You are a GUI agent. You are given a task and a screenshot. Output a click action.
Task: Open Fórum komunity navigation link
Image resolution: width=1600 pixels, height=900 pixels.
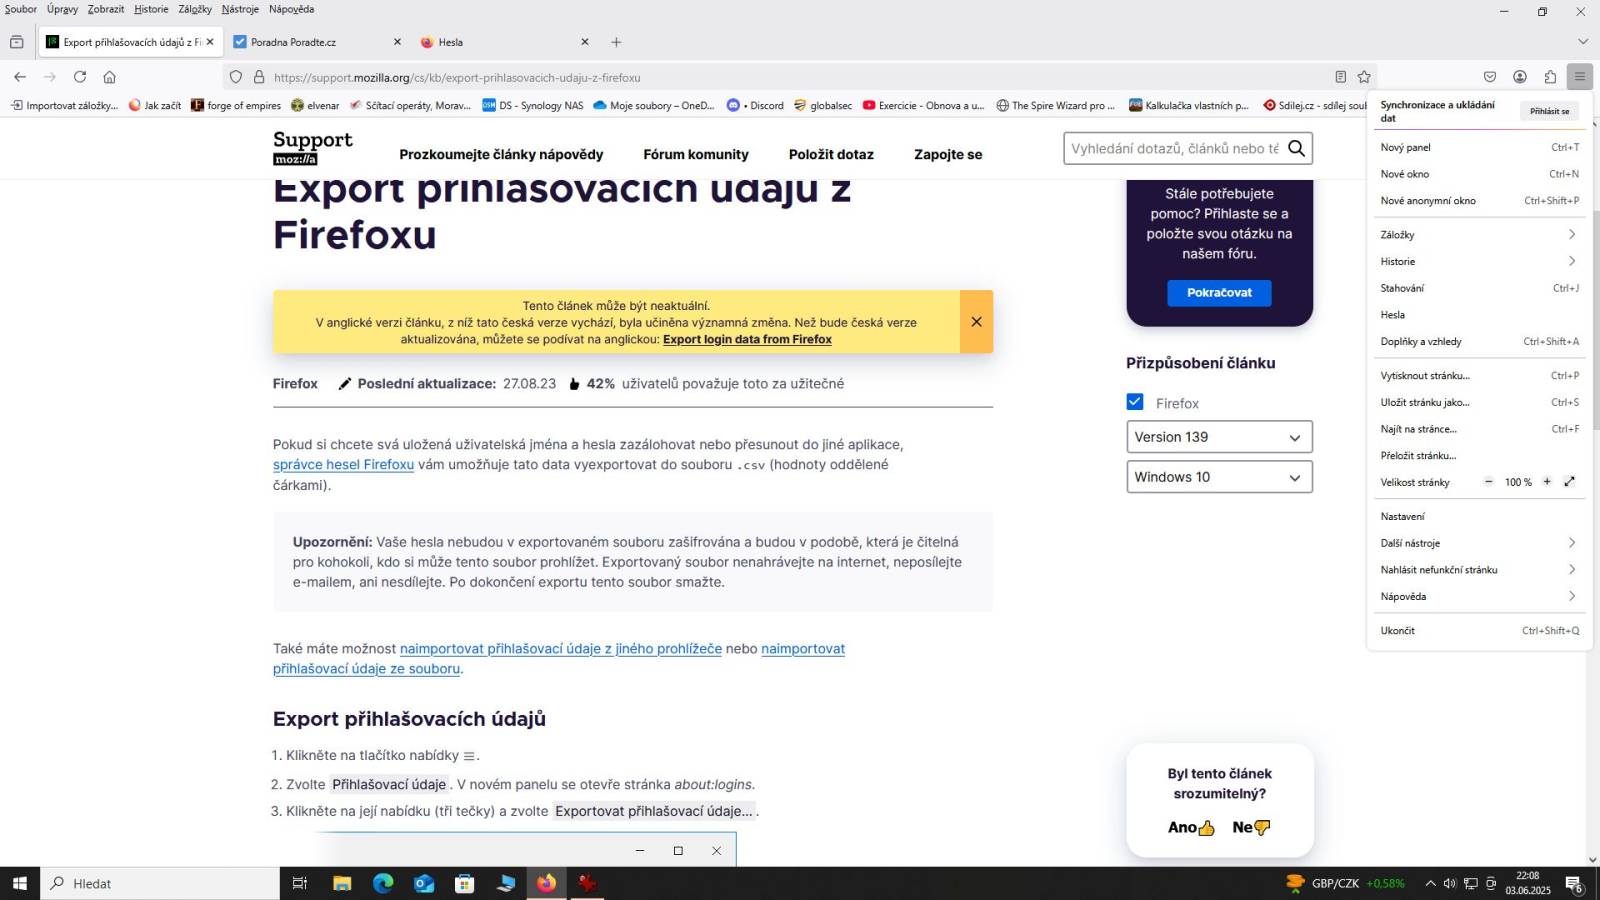[696, 154]
